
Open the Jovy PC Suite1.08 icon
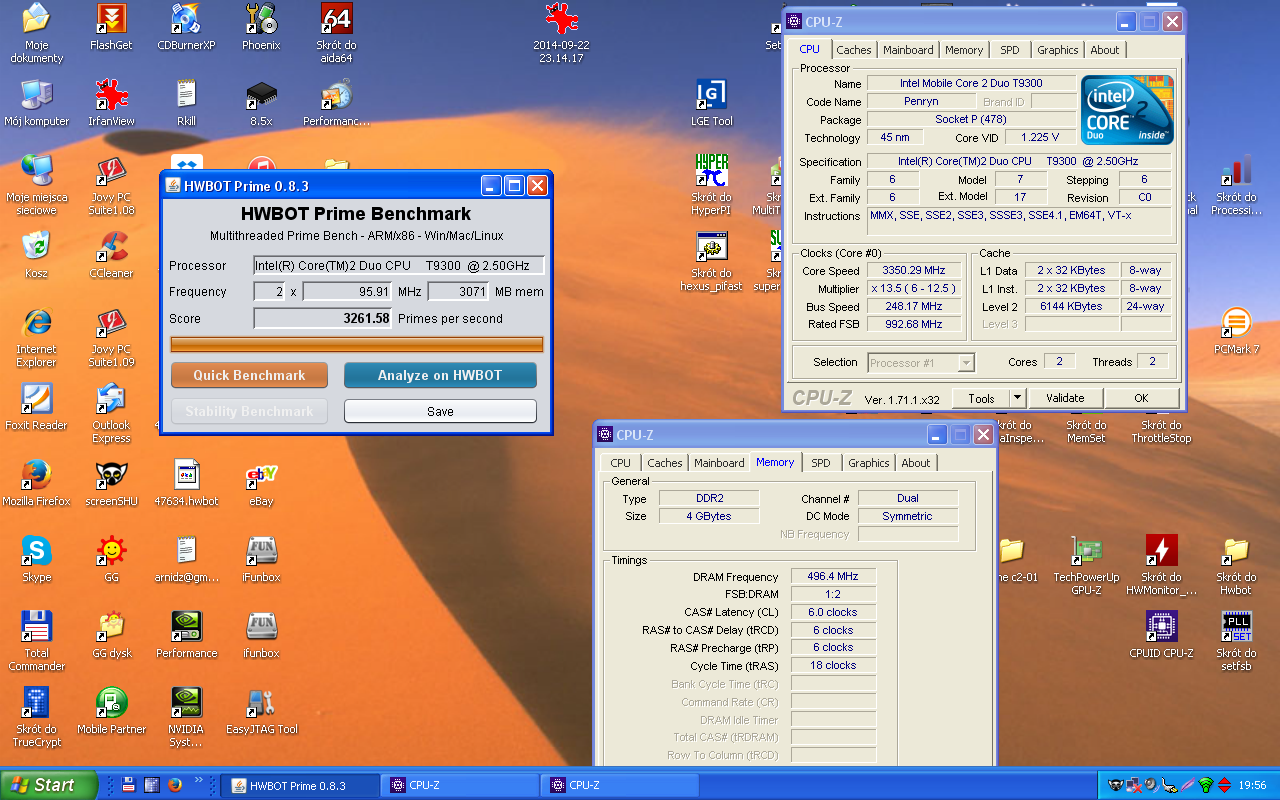pyautogui.click(x=111, y=170)
